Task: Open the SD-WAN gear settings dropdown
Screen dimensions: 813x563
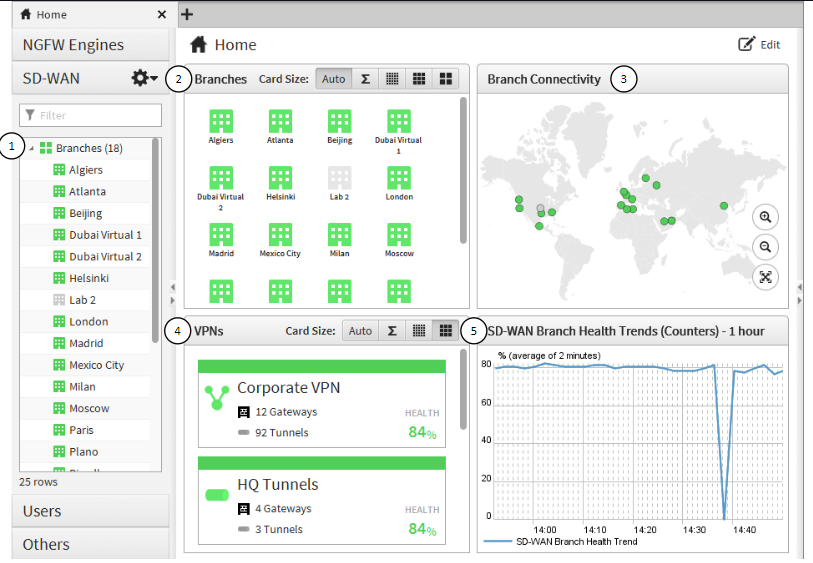Action: [145, 78]
